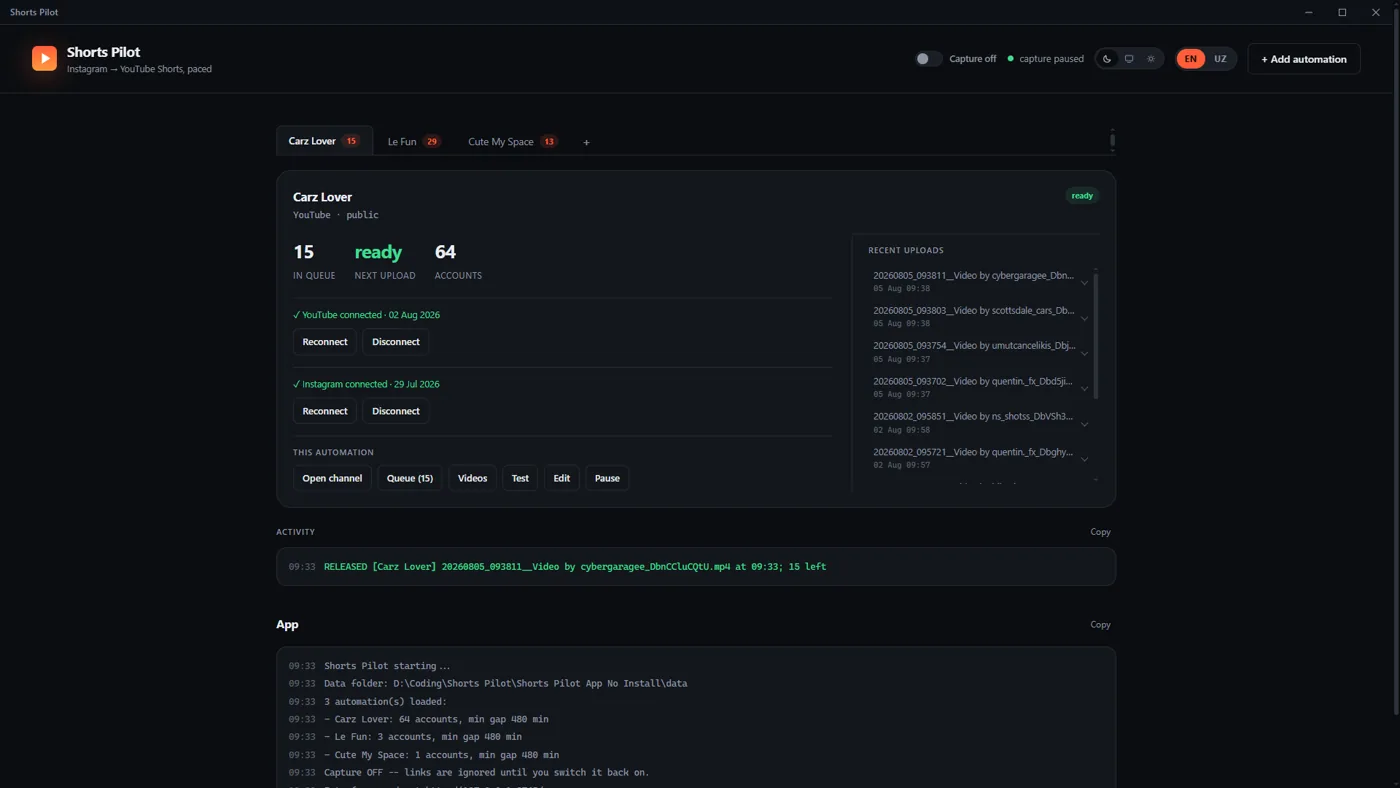This screenshot has width=1400, height=788.
Task: Click the Data folder path log line
Action: coord(505,684)
